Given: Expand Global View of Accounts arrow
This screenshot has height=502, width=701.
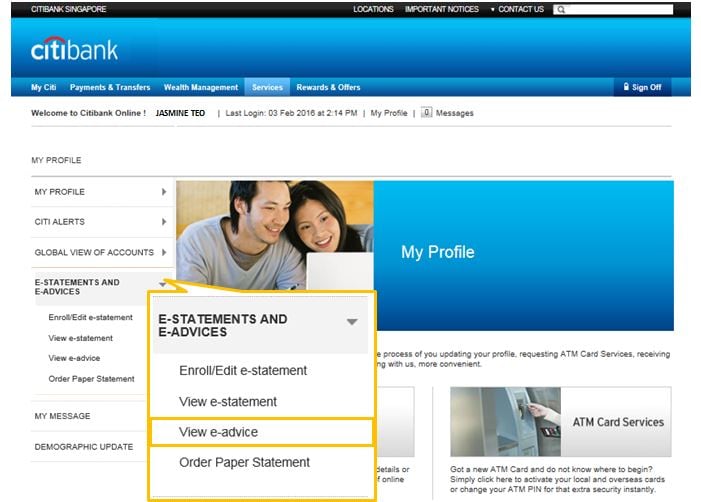Looking at the screenshot, I should (x=163, y=252).
